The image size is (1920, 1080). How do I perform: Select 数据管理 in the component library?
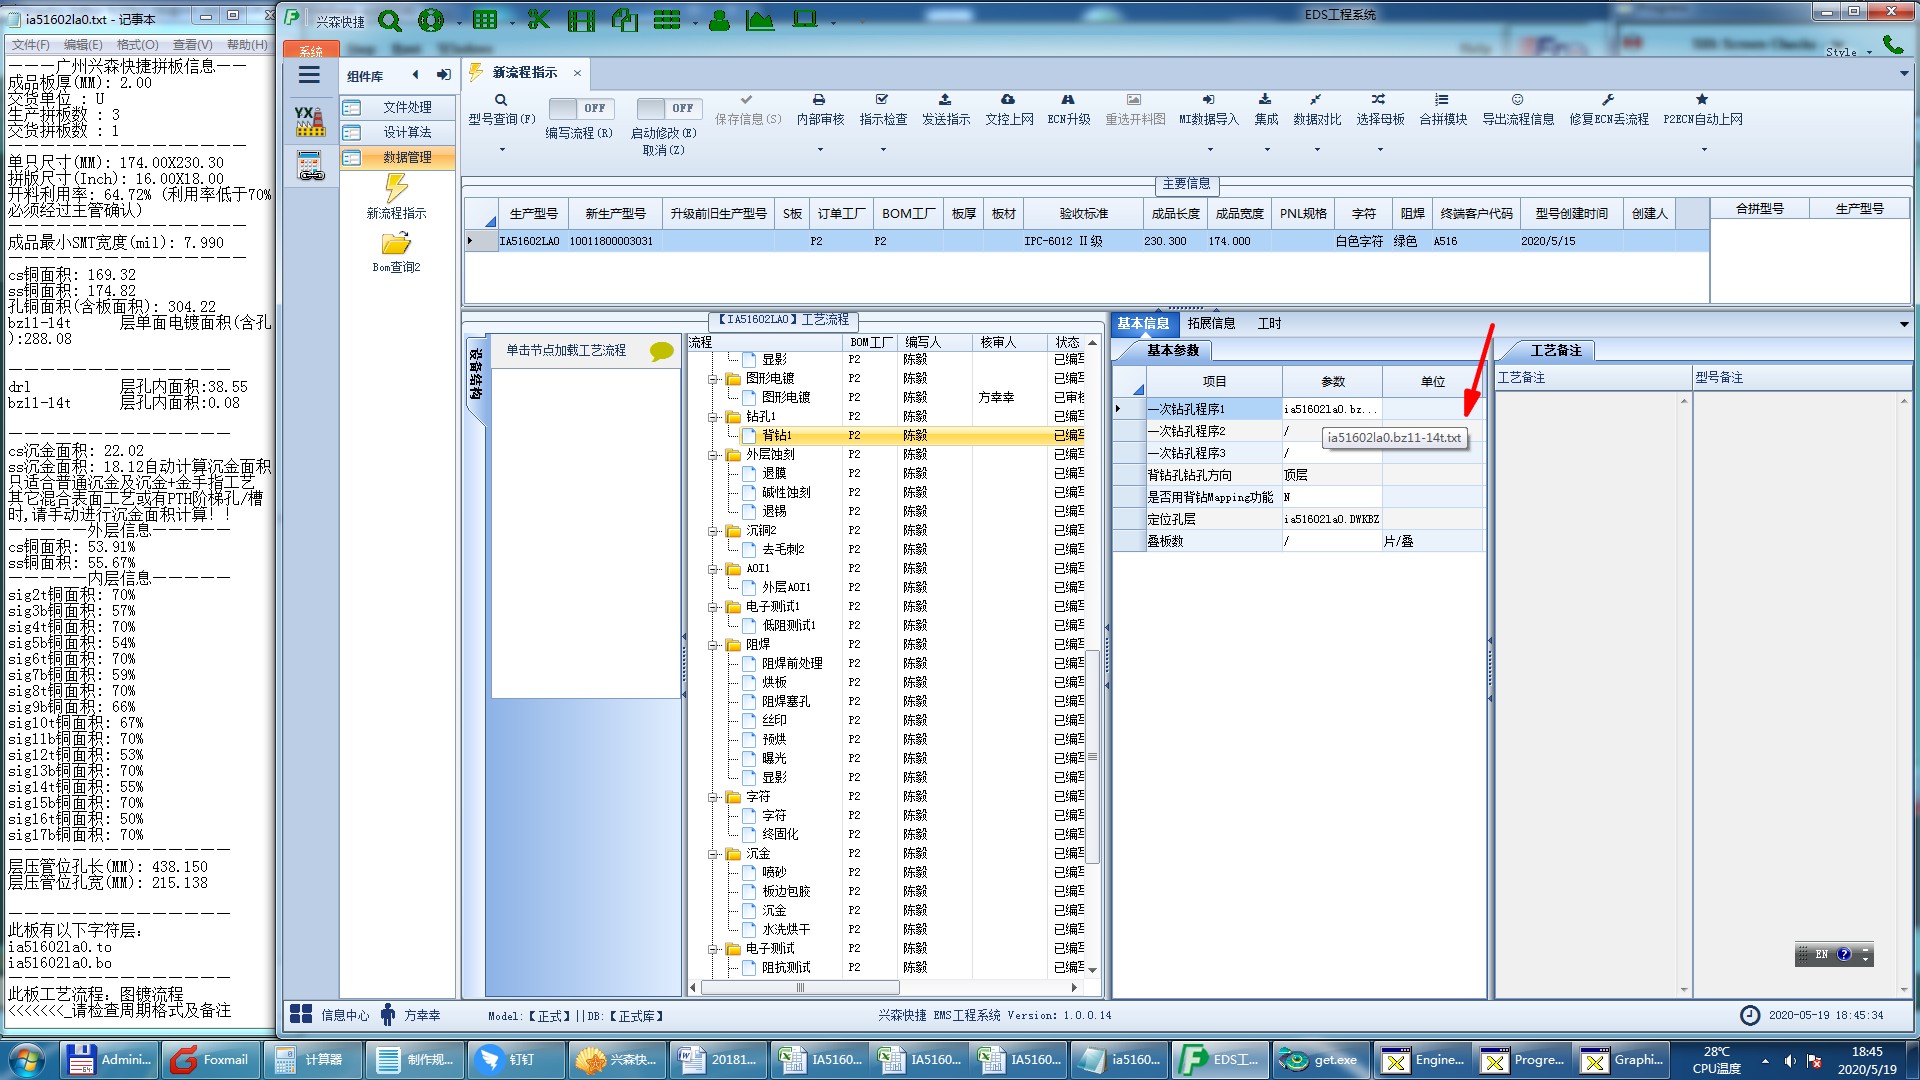pyautogui.click(x=406, y=157)
